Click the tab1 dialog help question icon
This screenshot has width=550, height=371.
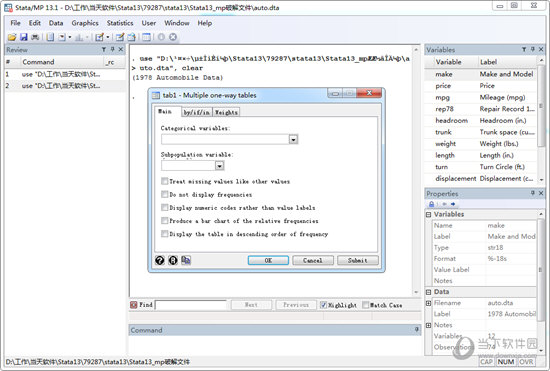[160, 260]
